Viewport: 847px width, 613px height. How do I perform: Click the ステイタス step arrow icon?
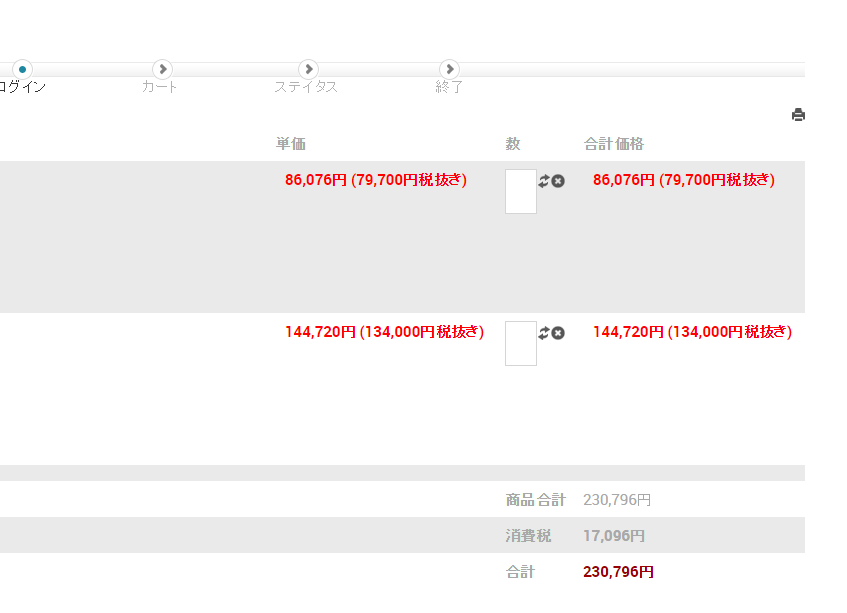pyautogui.click(x=308, y=69)
